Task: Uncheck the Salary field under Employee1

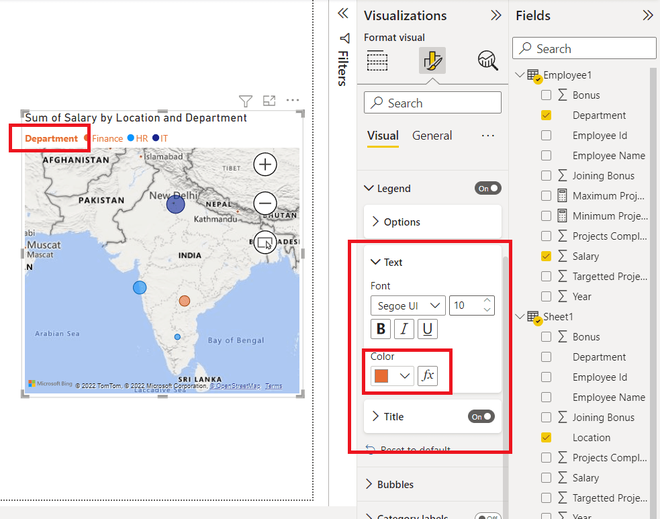Action: [x=546, y=256]
